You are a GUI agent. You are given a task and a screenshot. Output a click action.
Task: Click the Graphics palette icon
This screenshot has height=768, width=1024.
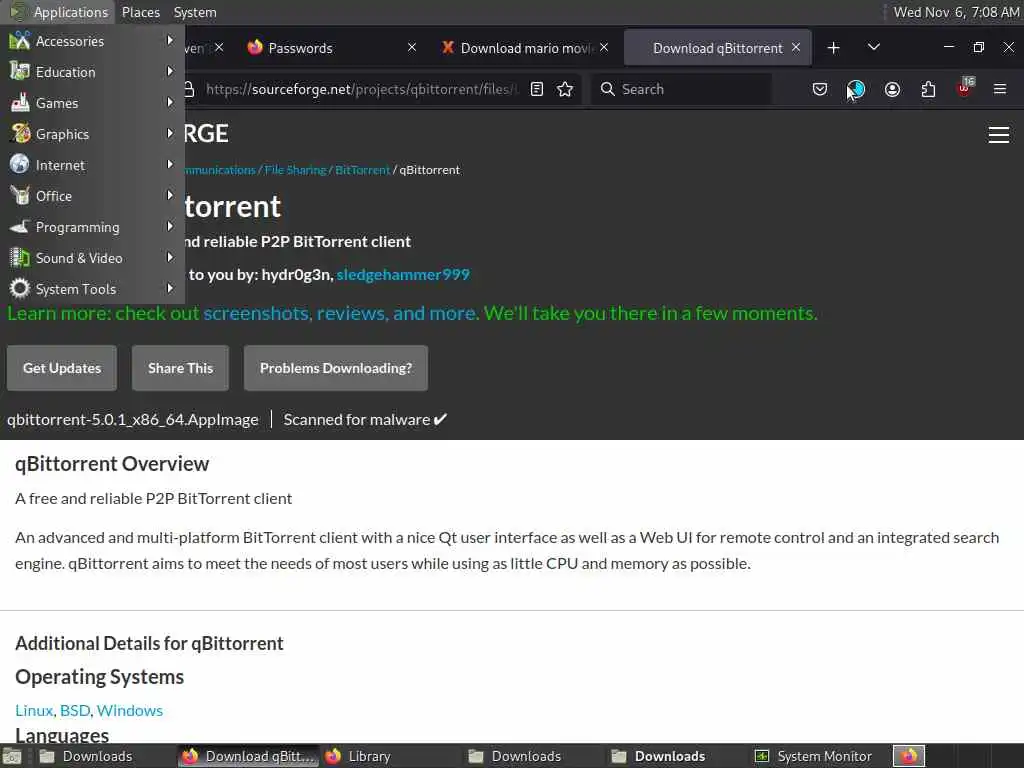click(20, 133)
